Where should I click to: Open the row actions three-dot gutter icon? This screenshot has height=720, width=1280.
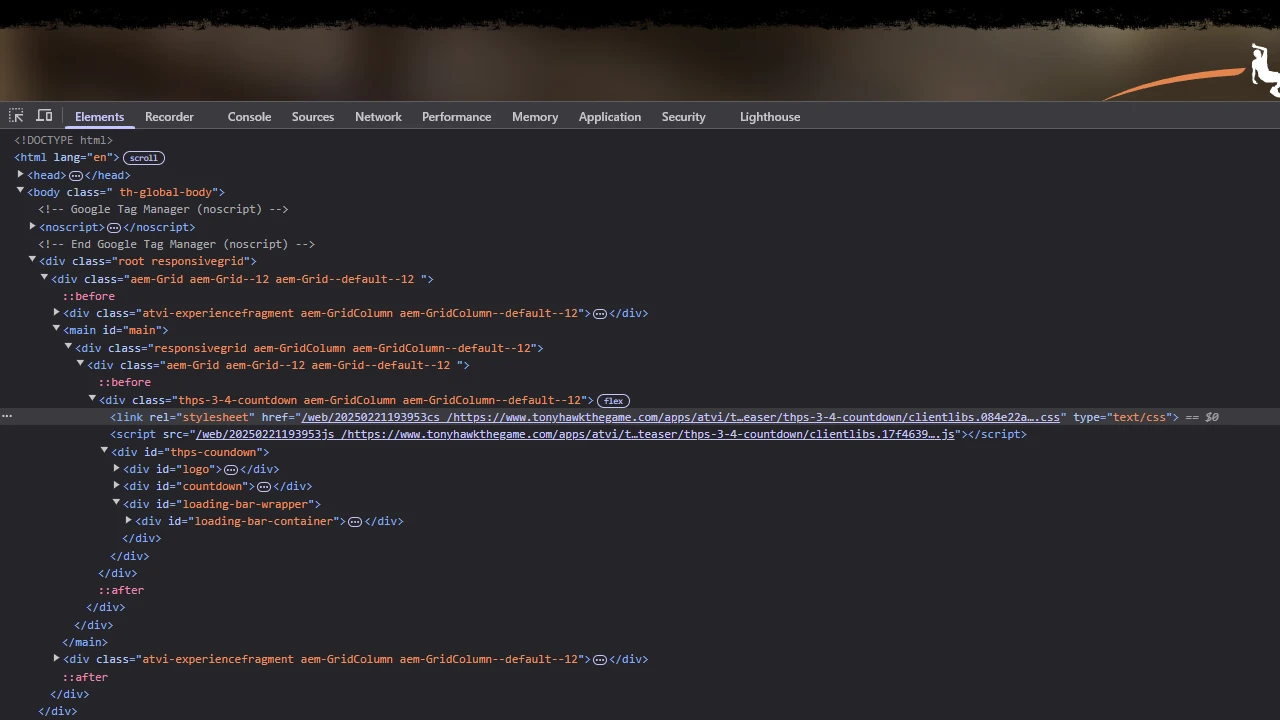click(6, 416)
